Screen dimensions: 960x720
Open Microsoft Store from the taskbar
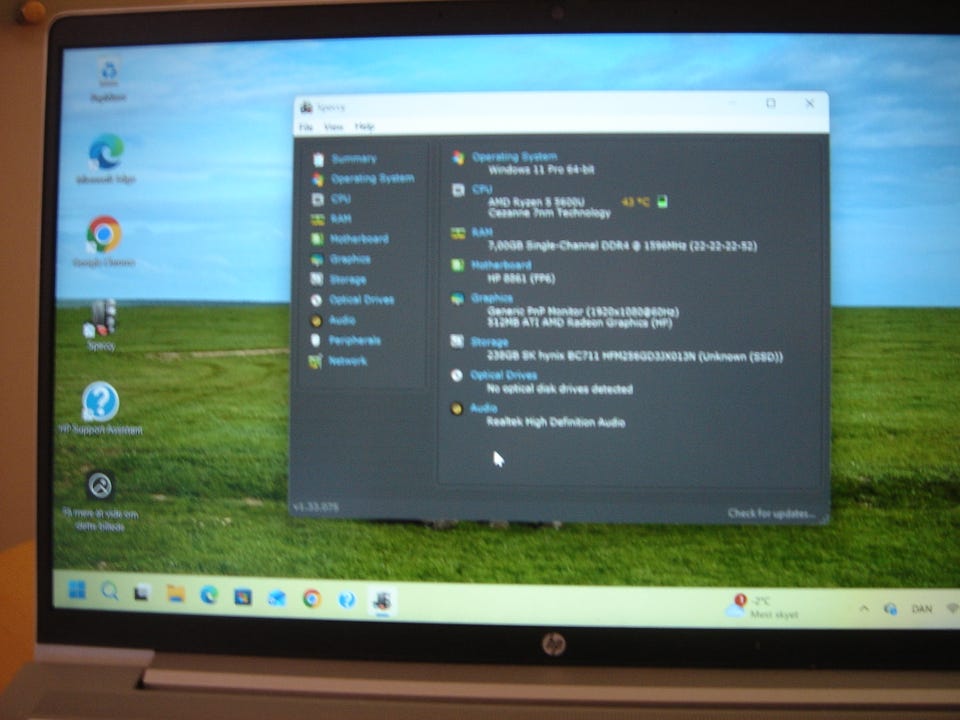(x=243, y=596)
